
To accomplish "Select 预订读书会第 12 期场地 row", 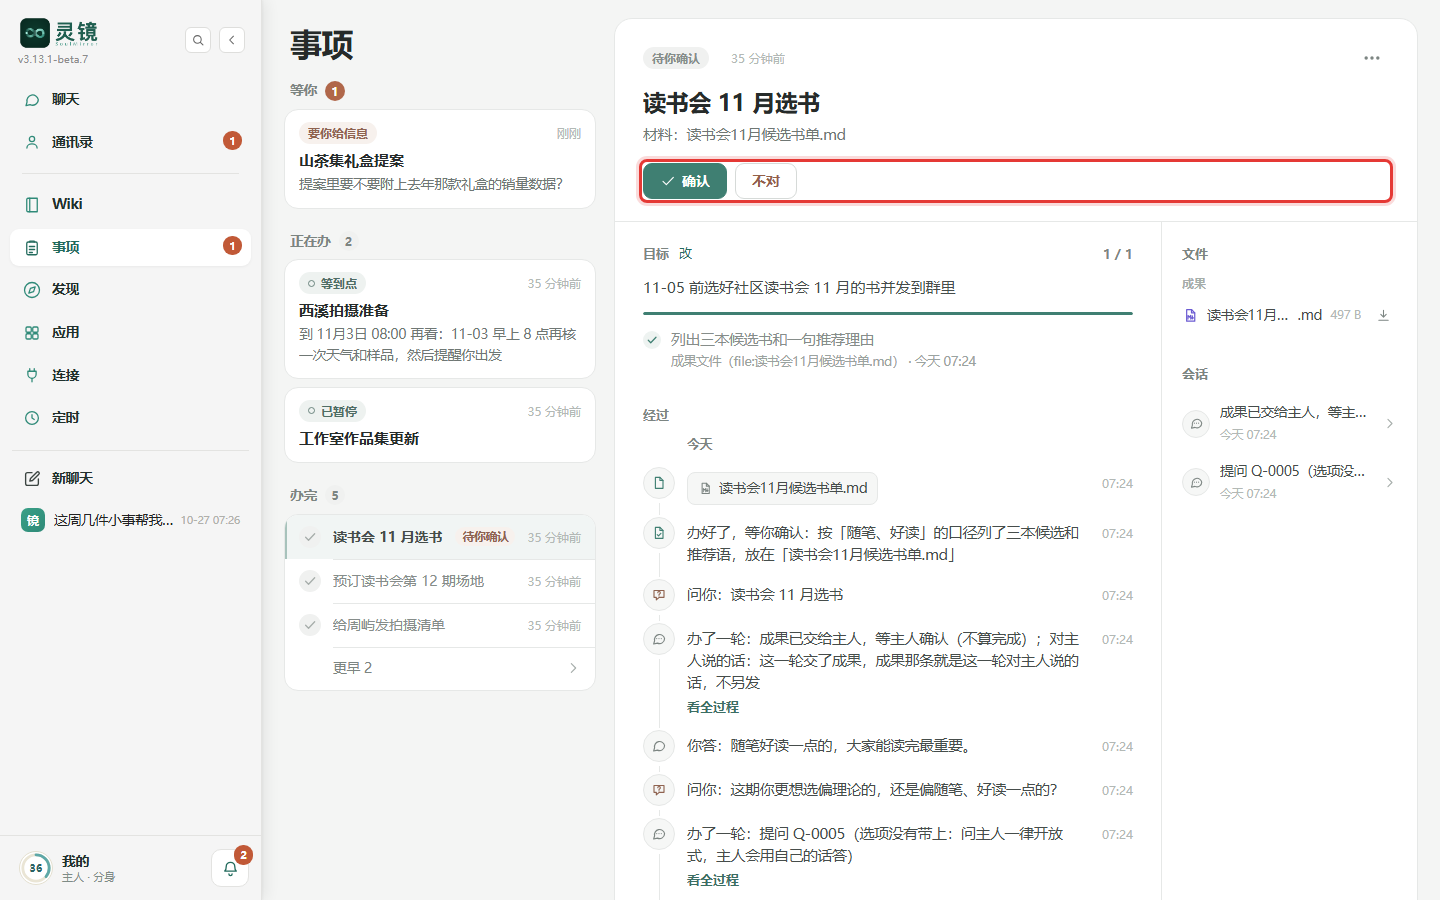I will 440,581.
